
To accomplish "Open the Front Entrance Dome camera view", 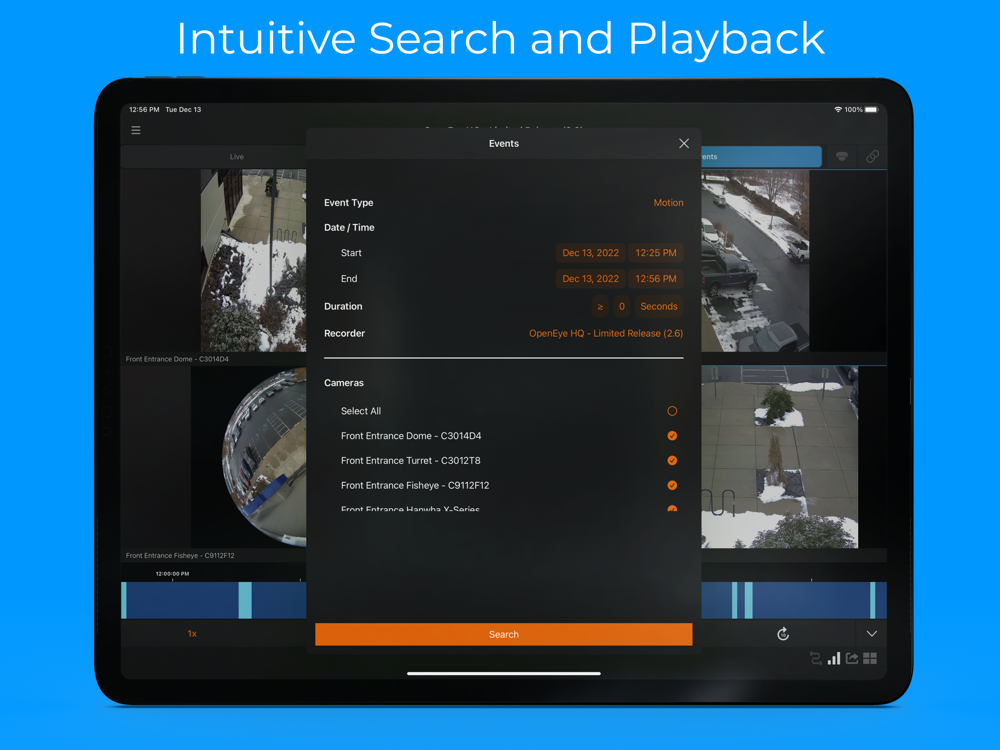I will coord(253,260).
